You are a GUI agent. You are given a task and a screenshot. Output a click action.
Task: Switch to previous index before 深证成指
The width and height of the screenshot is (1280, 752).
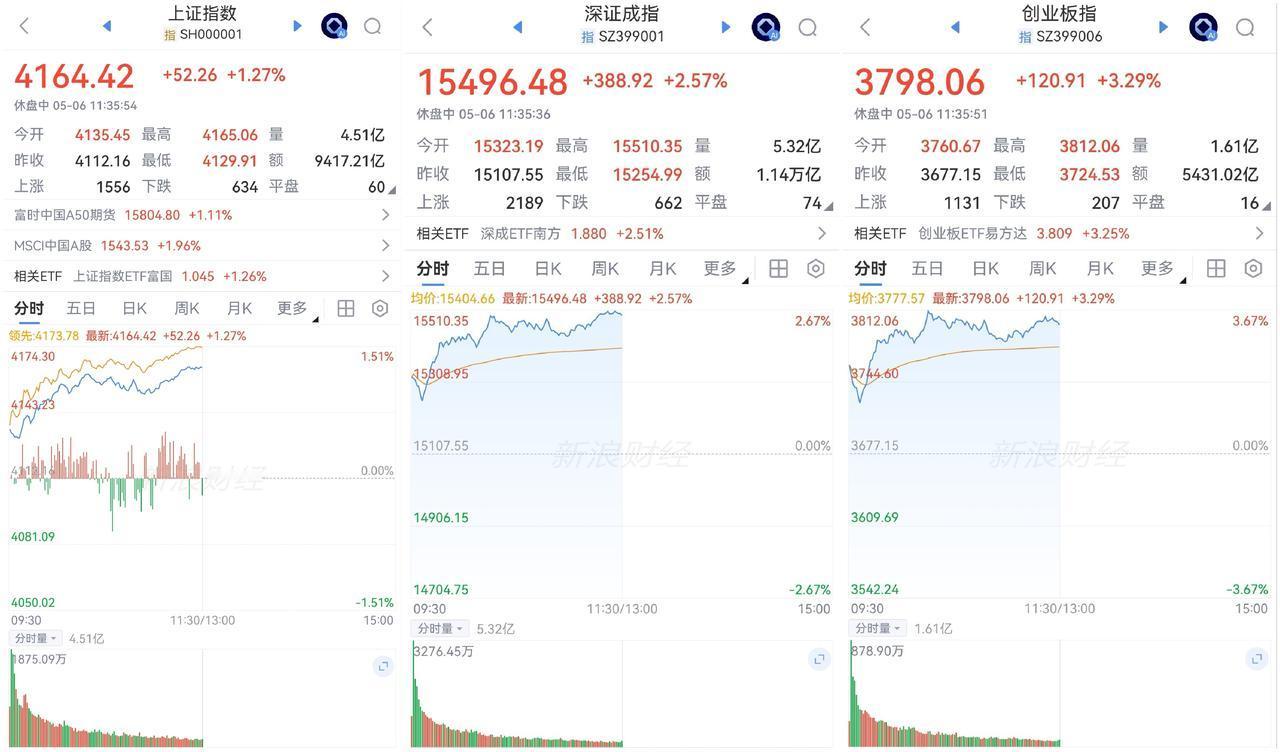click(x=517, y=27)
